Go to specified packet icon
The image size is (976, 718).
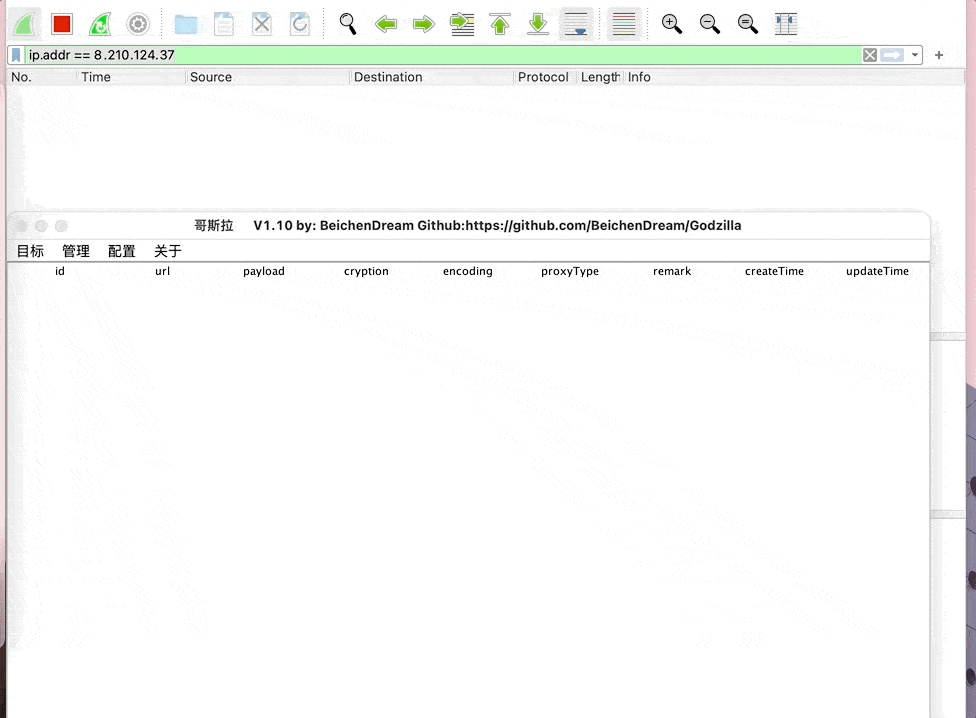point(462,24)
